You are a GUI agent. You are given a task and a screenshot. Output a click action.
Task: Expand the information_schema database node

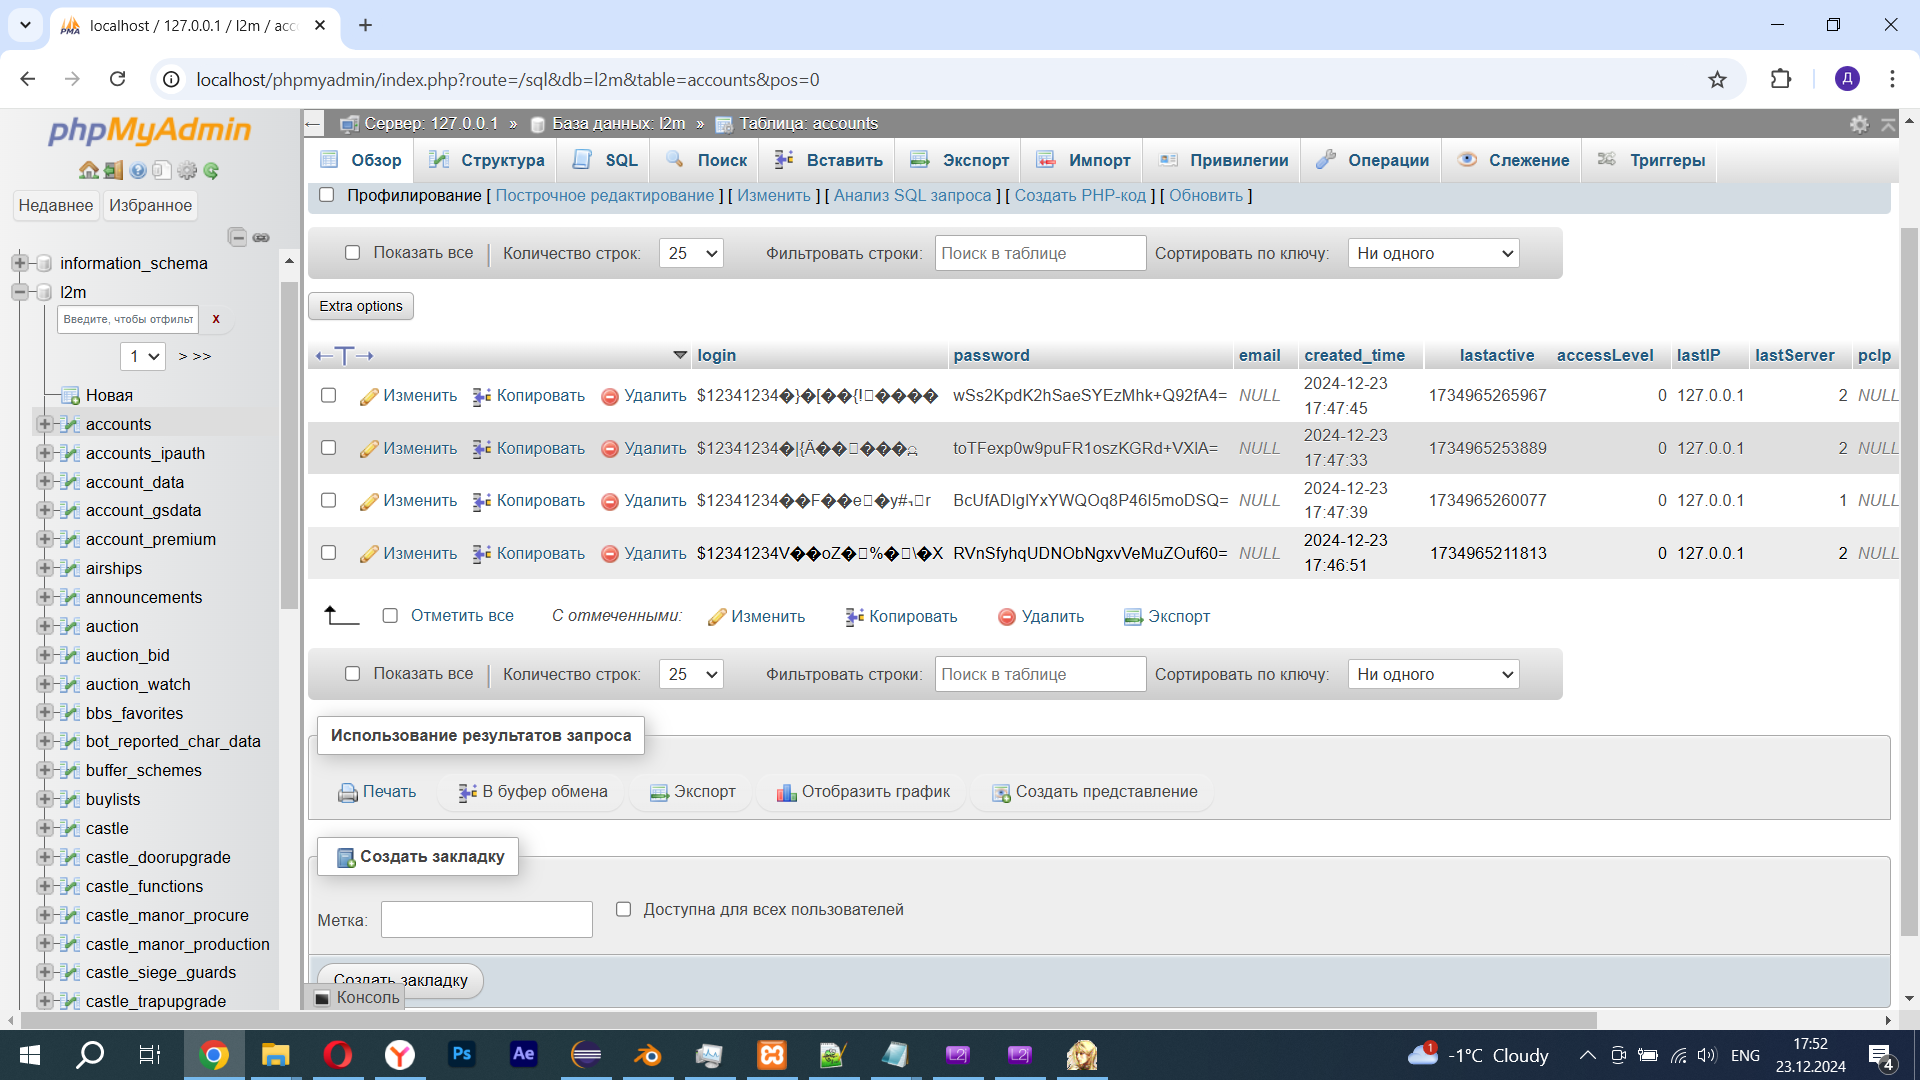click(x=19, y=263)
